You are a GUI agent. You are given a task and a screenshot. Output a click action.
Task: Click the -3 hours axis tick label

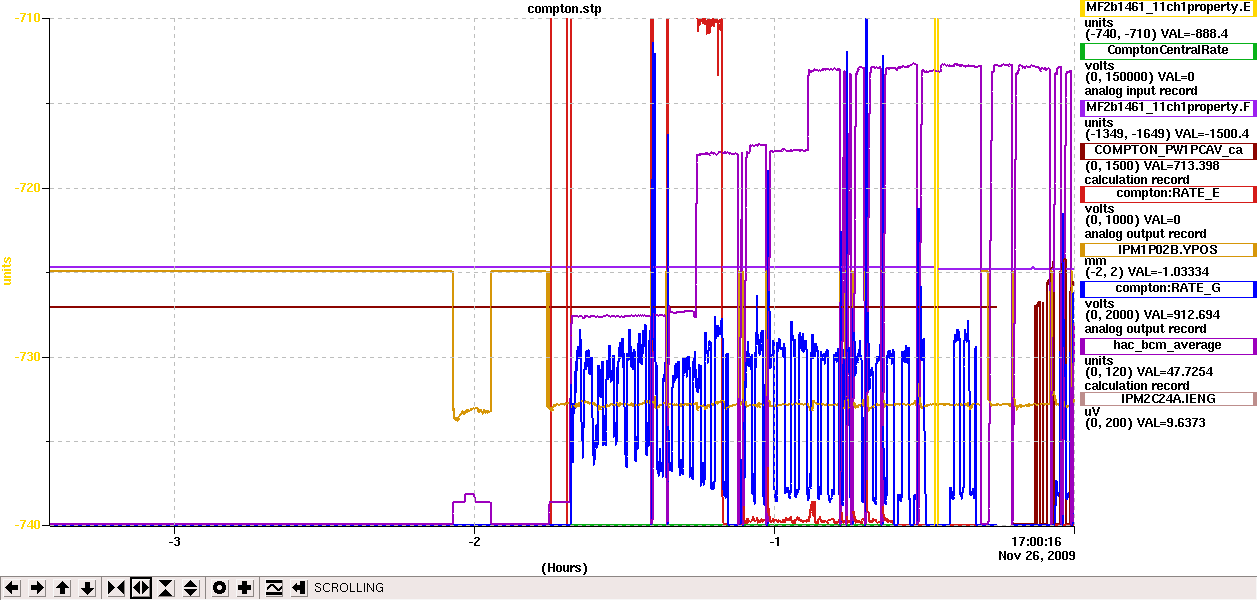click(175, 541)
